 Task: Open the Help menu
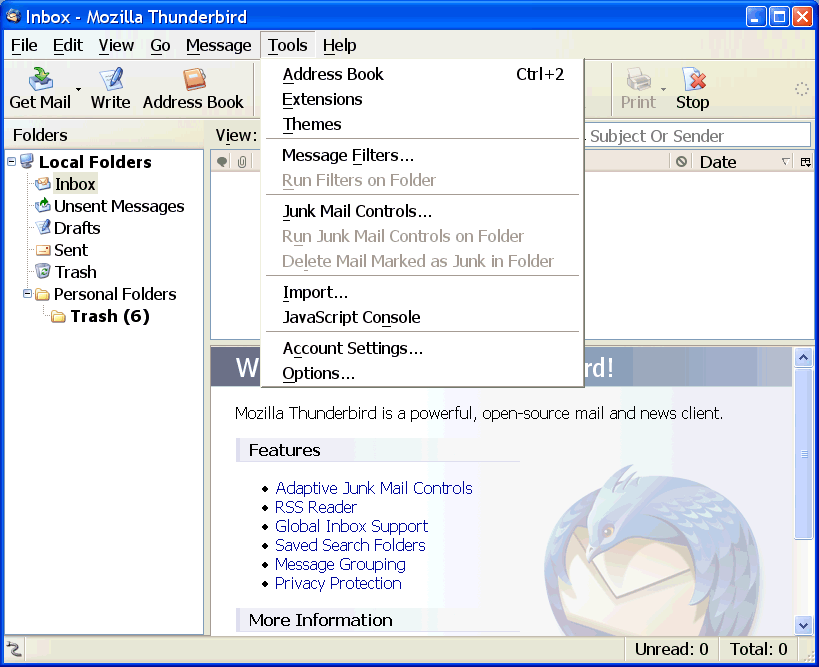[340, 45]
